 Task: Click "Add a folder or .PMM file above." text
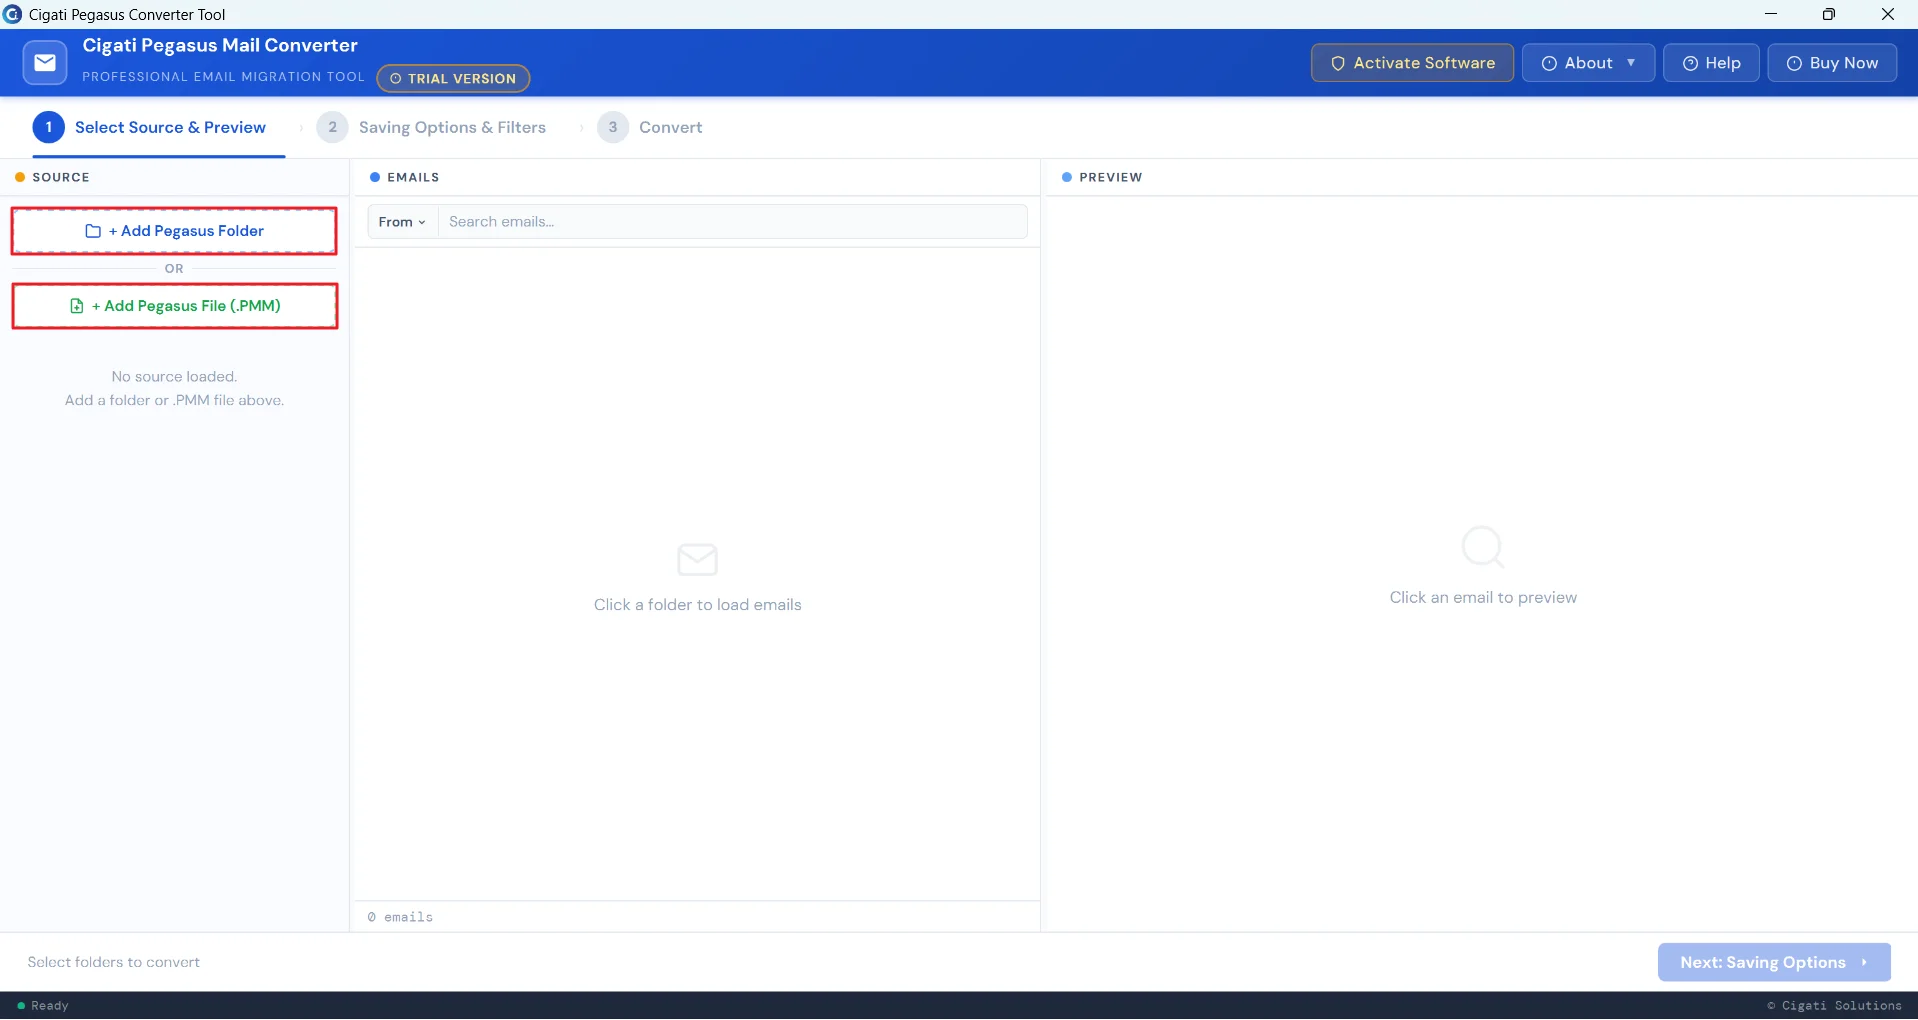[x=174, y=401]
